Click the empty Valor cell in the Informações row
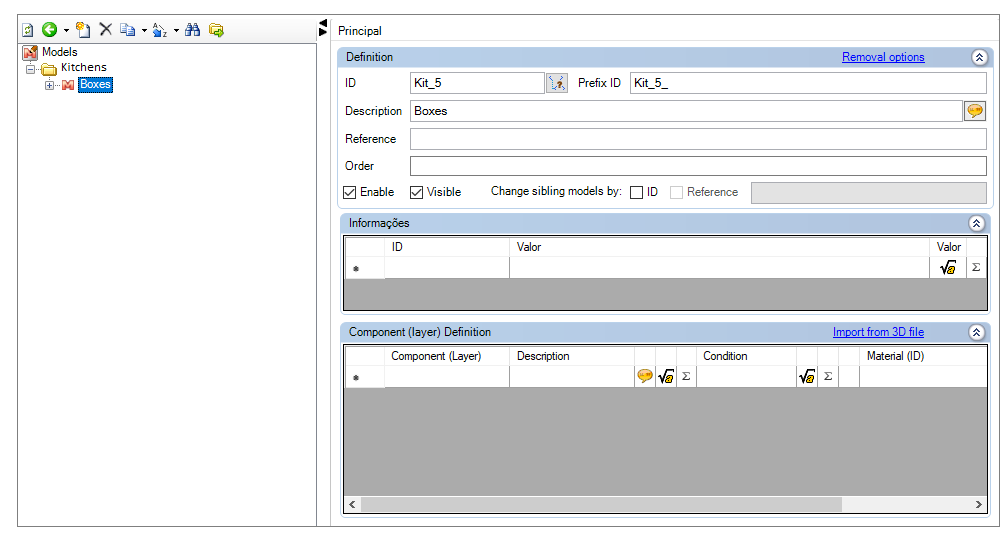 (x=719, y=268)
